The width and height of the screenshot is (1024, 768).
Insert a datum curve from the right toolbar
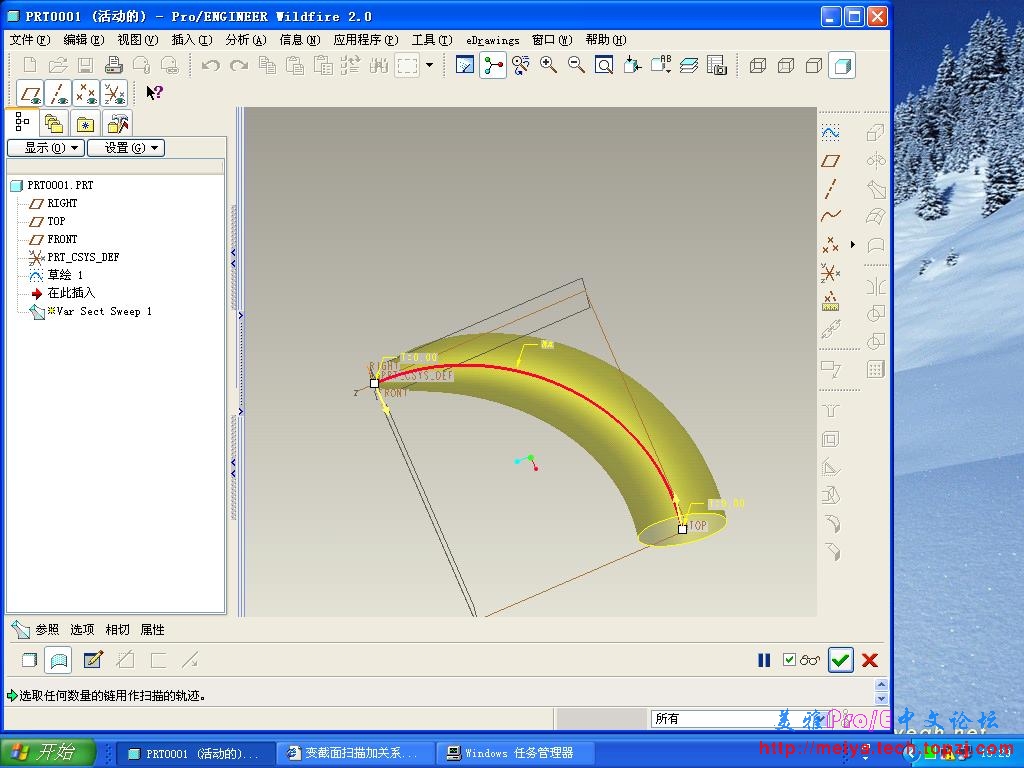(831, 216)
